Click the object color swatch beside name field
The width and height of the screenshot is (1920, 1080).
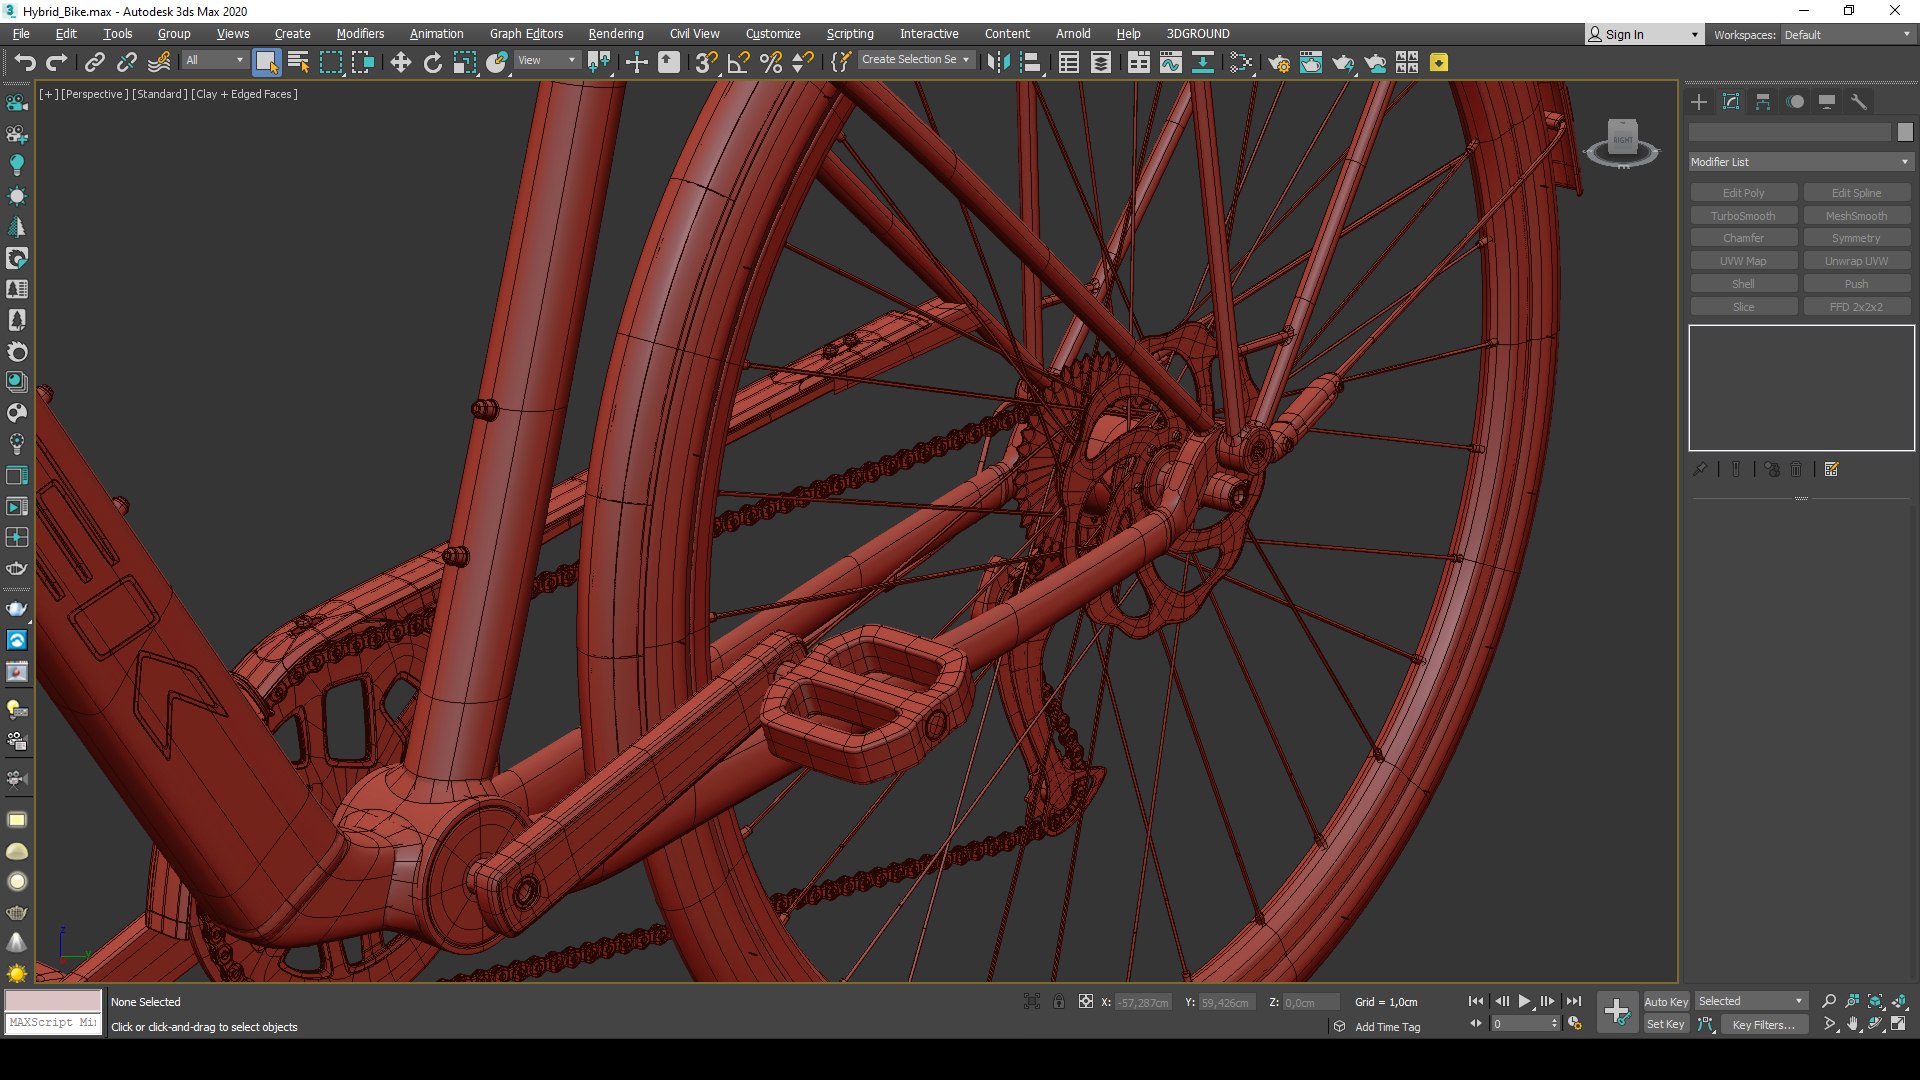point(1905,132)
